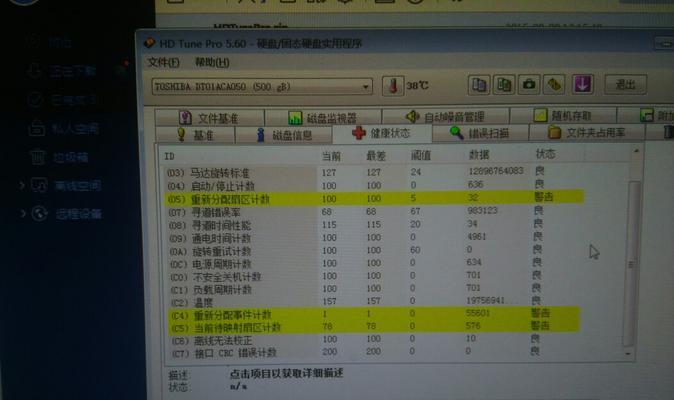The image size is (674, 400).
Task: Select the highlighted (C5) 当前待映射扇区计数 row
Action: 374,327
